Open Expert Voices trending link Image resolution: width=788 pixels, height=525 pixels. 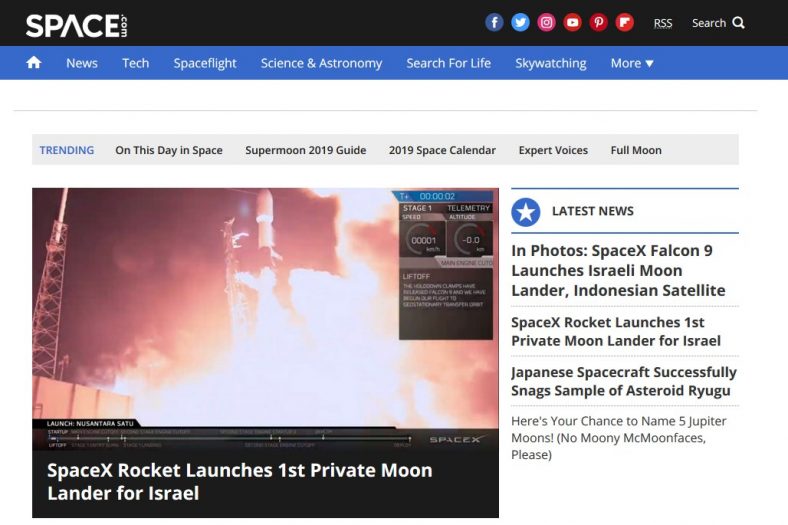click(553, 150)
